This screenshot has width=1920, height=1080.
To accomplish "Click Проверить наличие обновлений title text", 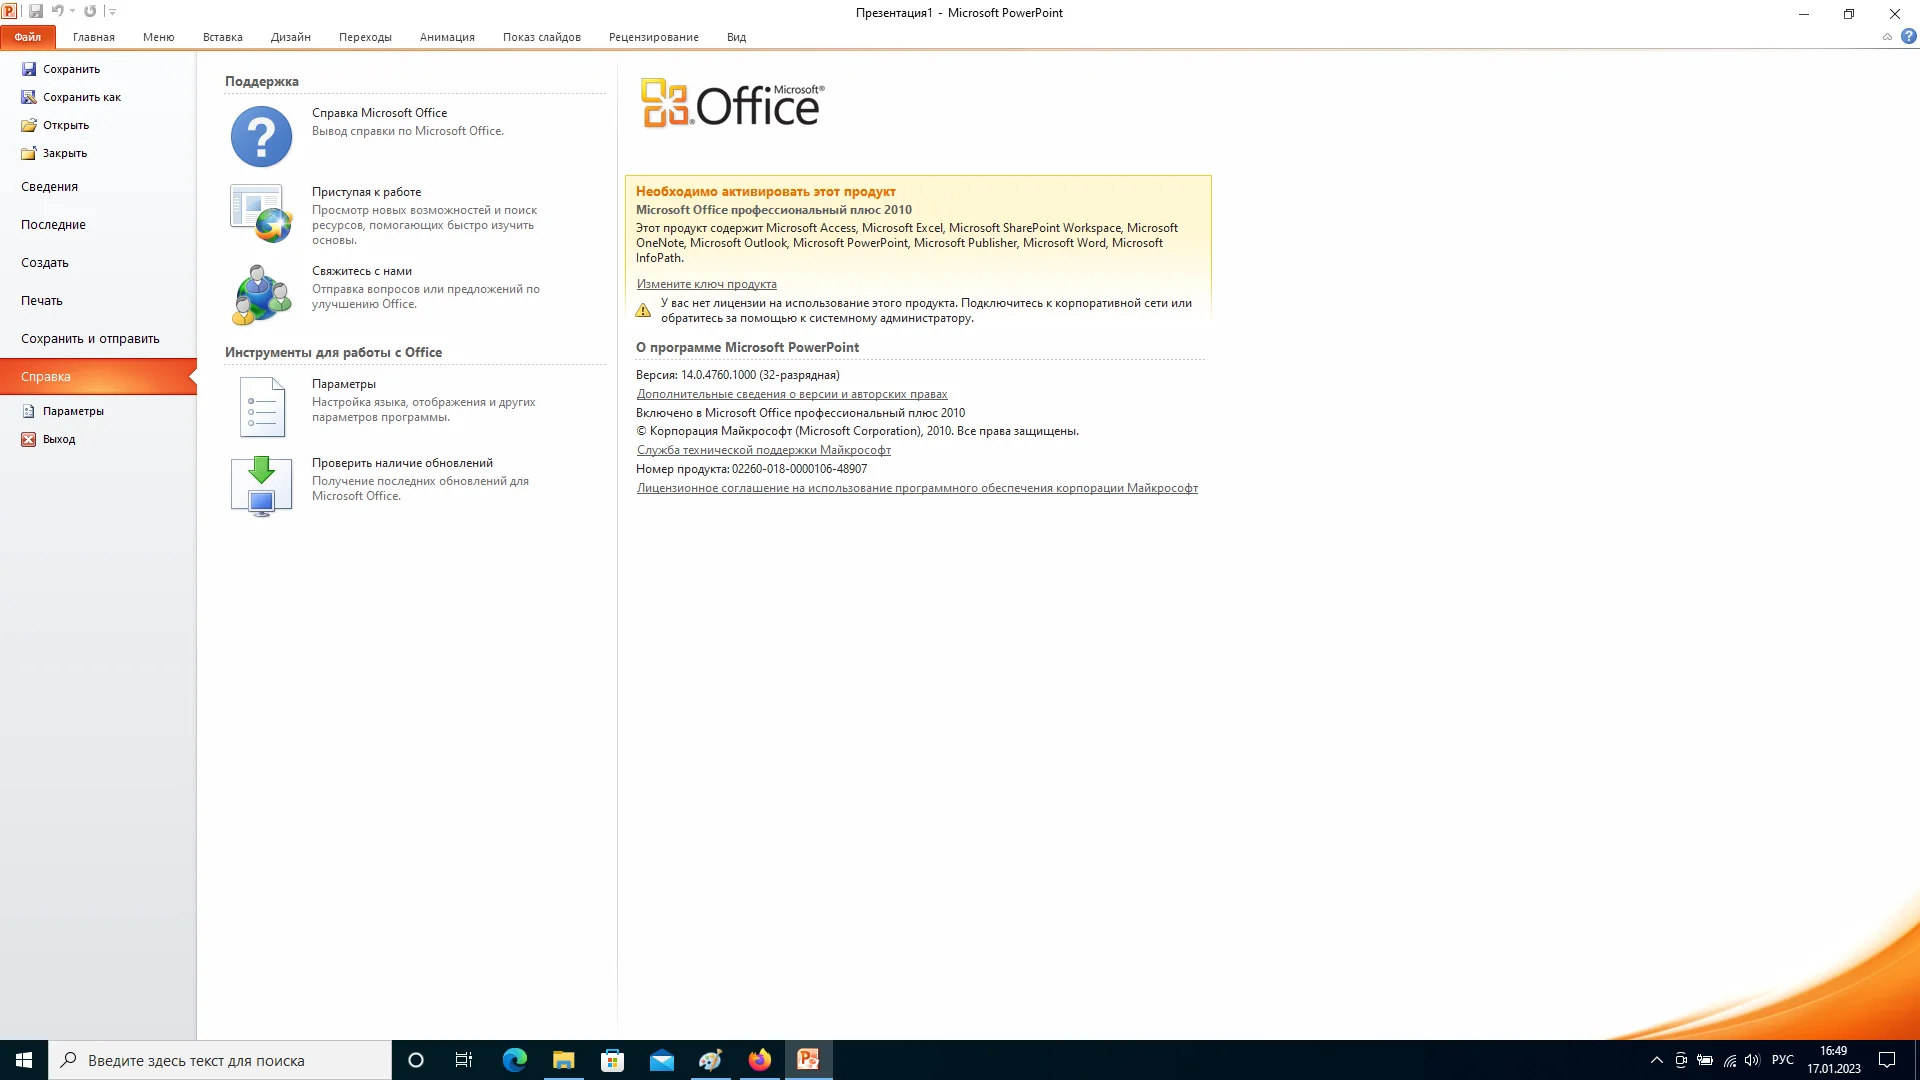I will pyautogui.click(x=402, y=463).
